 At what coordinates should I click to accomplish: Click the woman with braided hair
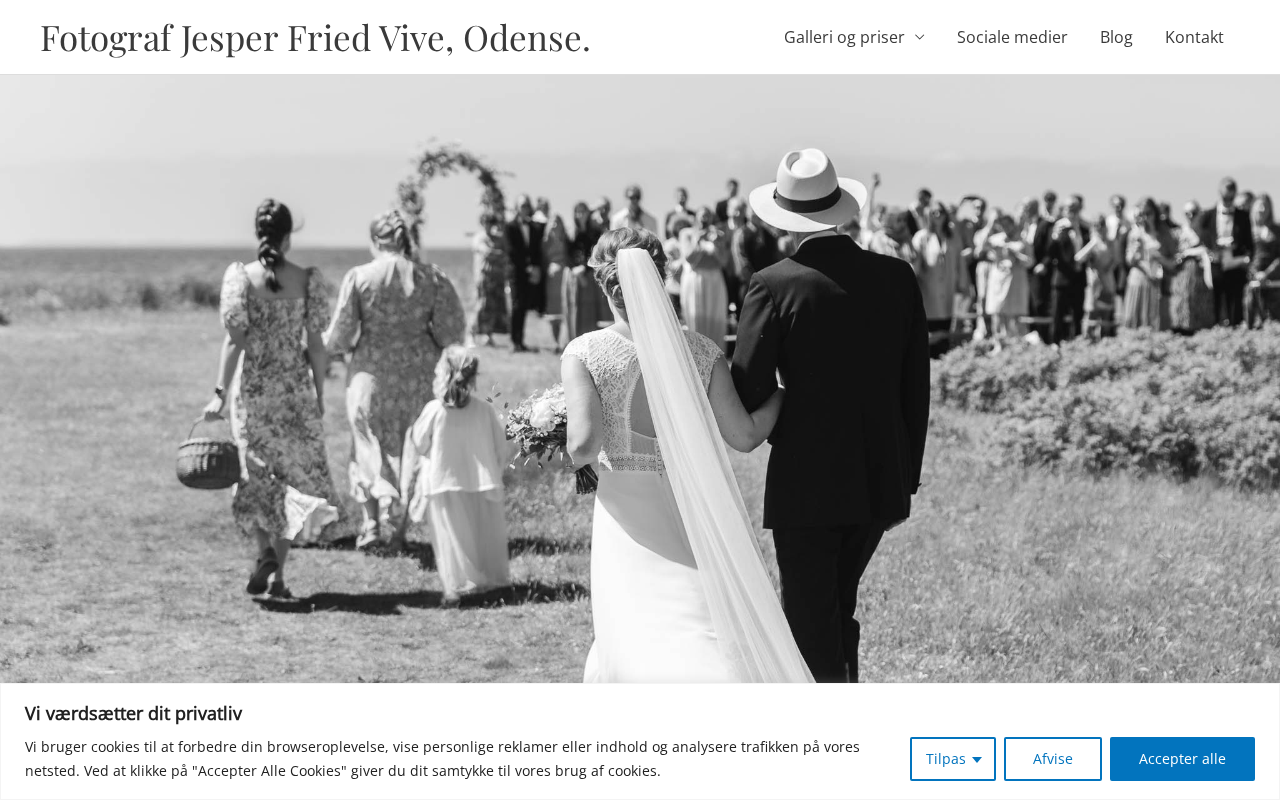point(270,400)
